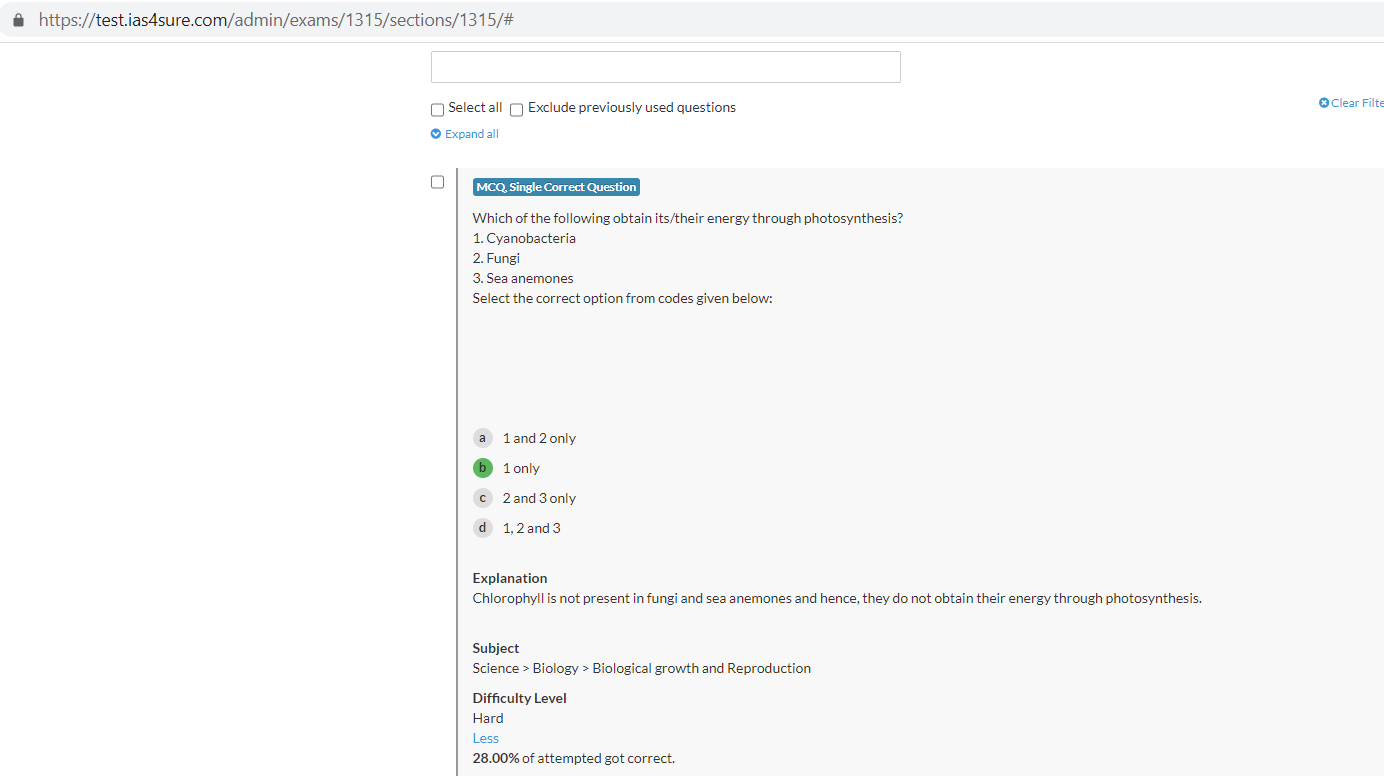Click the circled x icon beside Clear Filter
Viewport: 1384px width, 776px height.
coord(1324,103)
